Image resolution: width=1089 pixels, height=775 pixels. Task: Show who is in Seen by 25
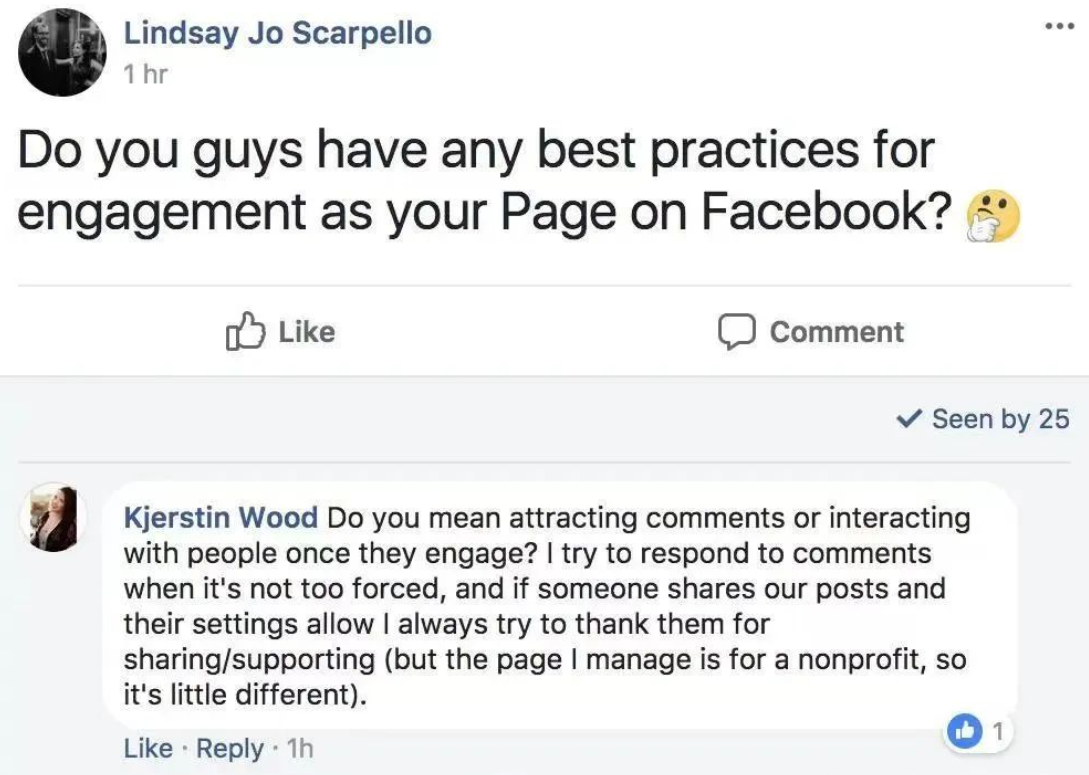point(1000,419)
